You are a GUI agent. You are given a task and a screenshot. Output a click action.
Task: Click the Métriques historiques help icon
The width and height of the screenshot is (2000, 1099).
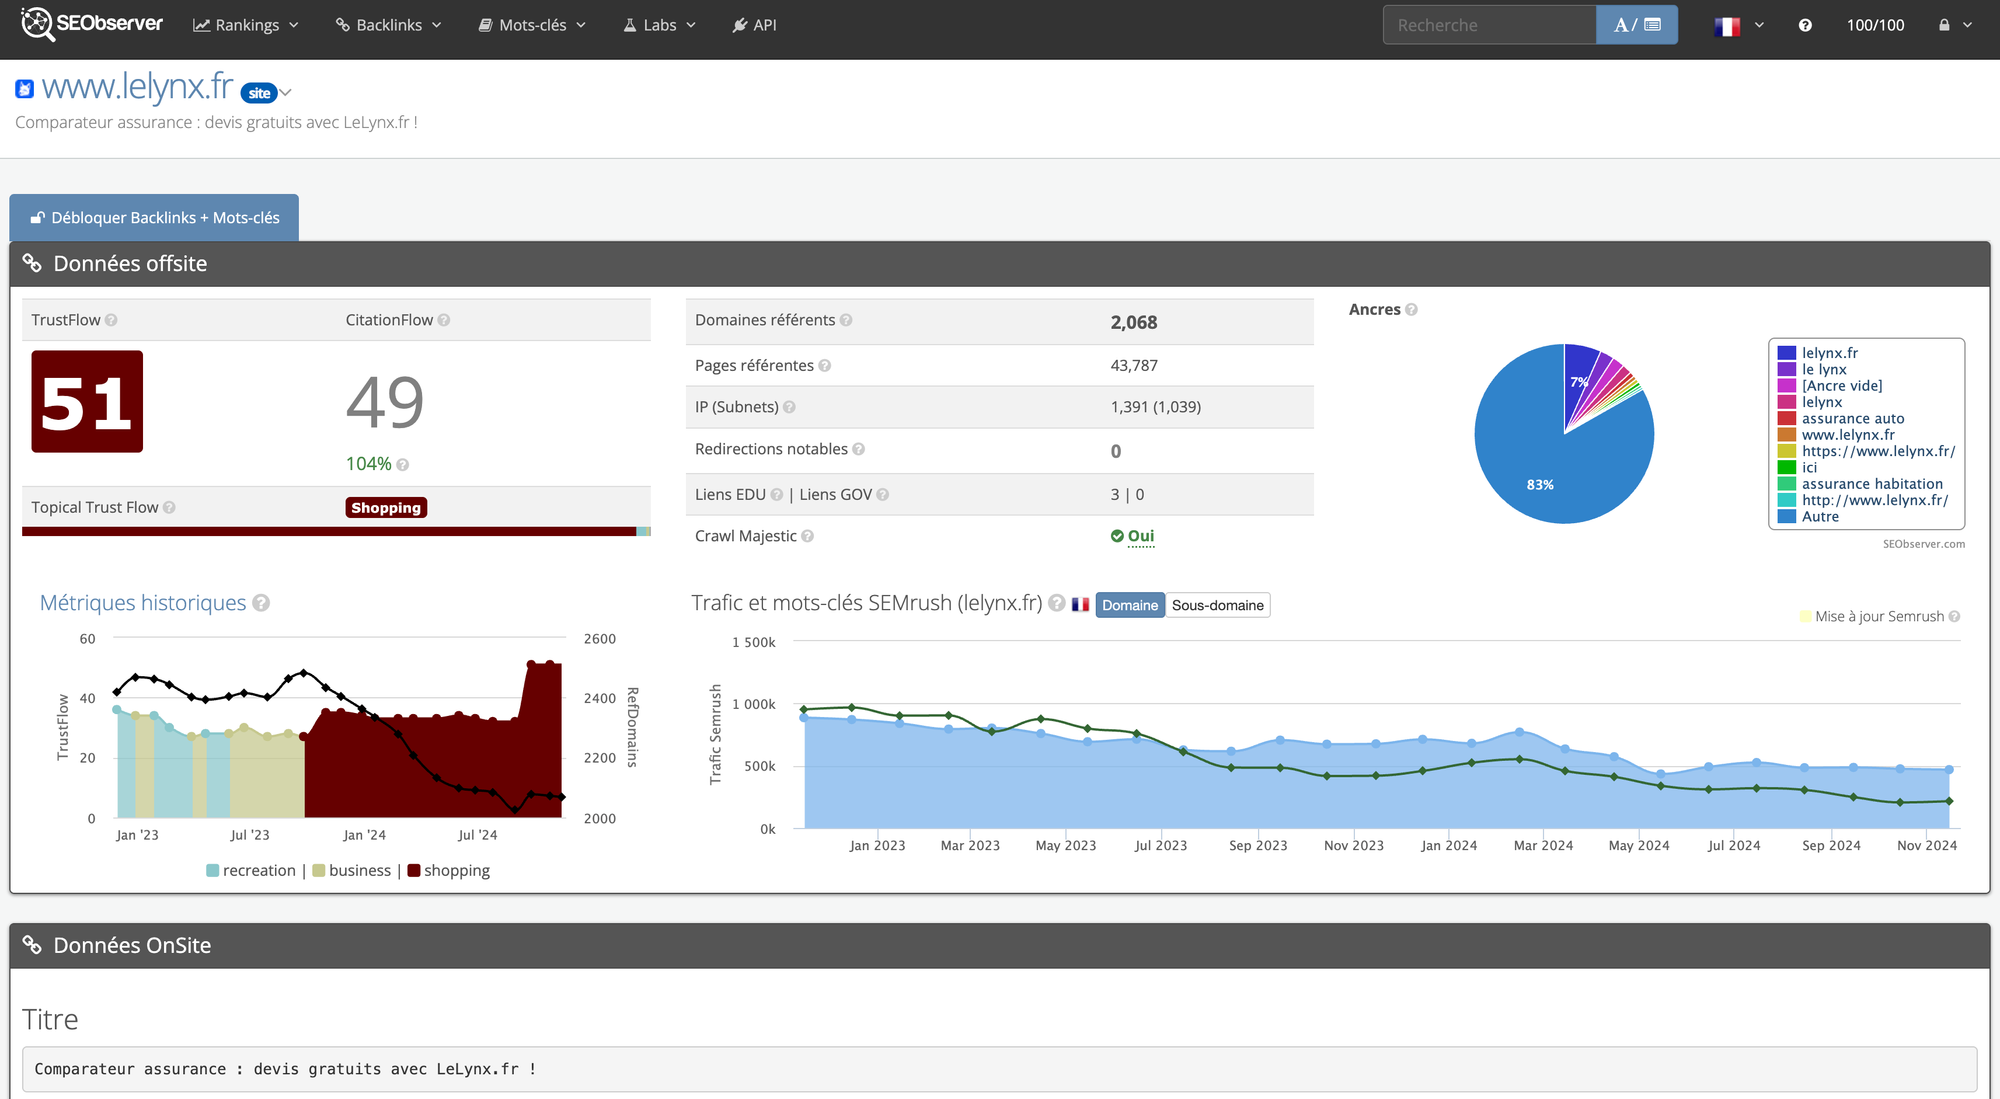261,603
